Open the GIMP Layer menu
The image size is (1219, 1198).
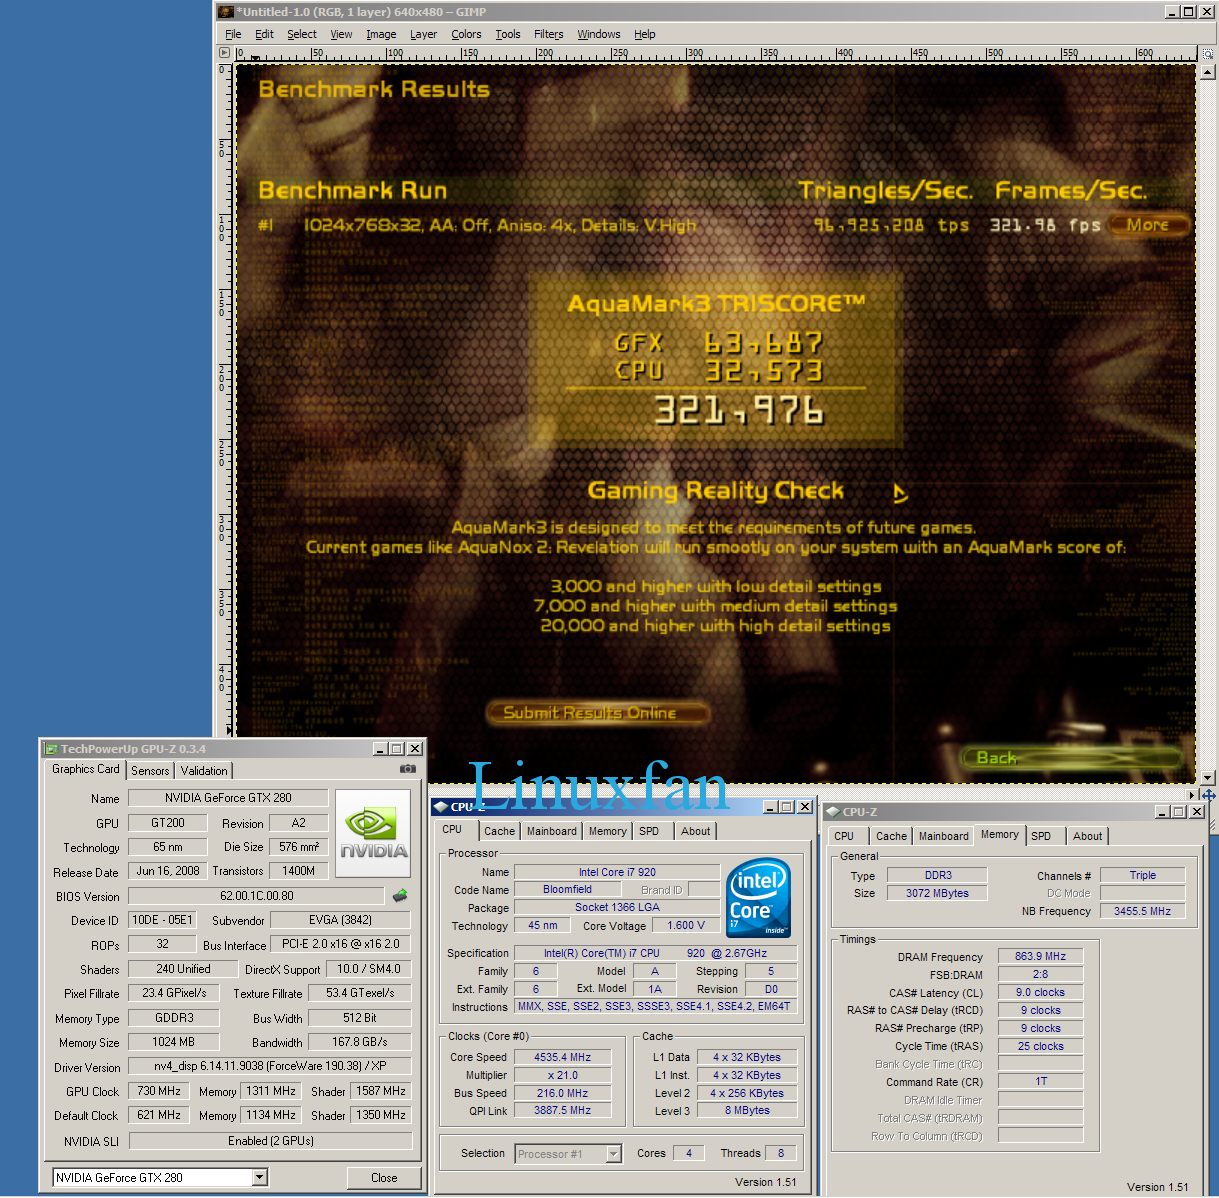423,34
